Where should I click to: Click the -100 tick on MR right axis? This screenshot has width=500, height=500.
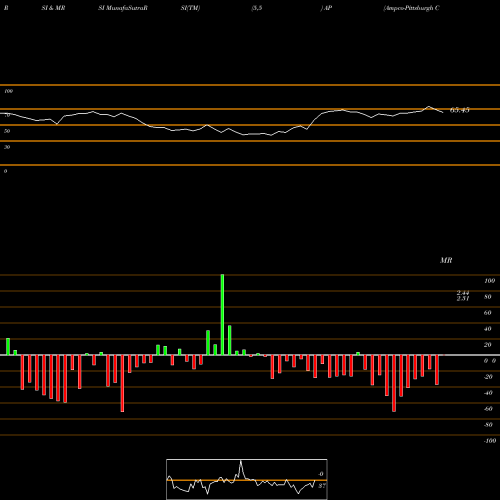click(x=489, y=441)
